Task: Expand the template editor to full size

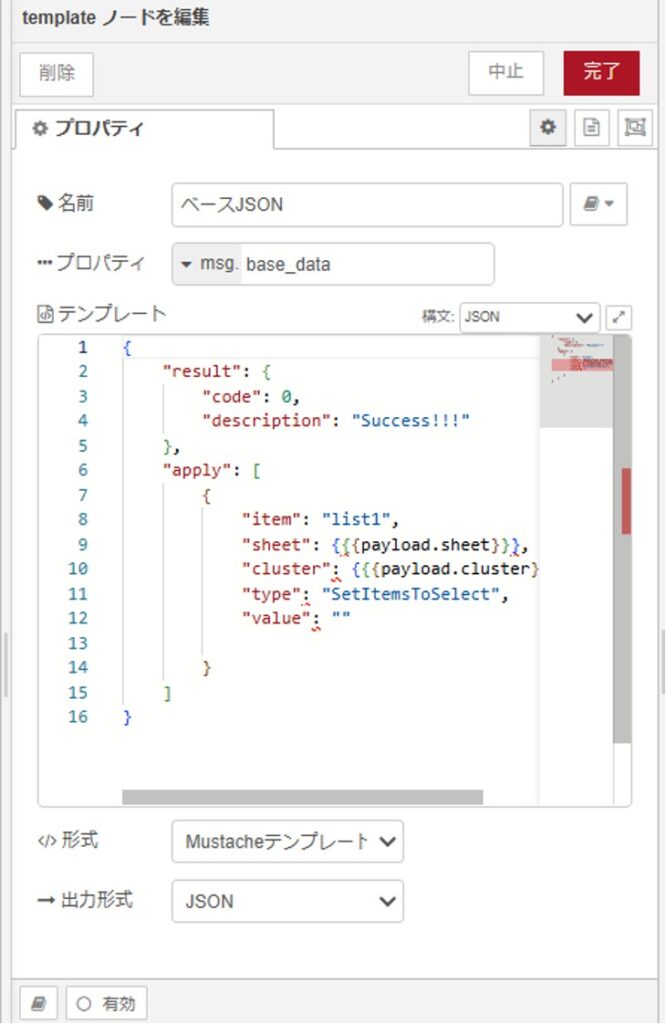Action: point(620,317)
